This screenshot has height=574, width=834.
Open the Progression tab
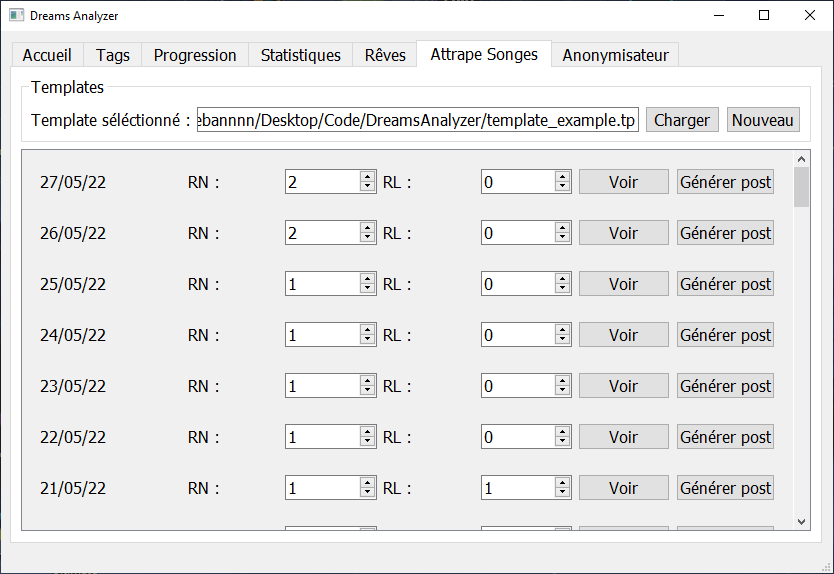coord(195,55)
